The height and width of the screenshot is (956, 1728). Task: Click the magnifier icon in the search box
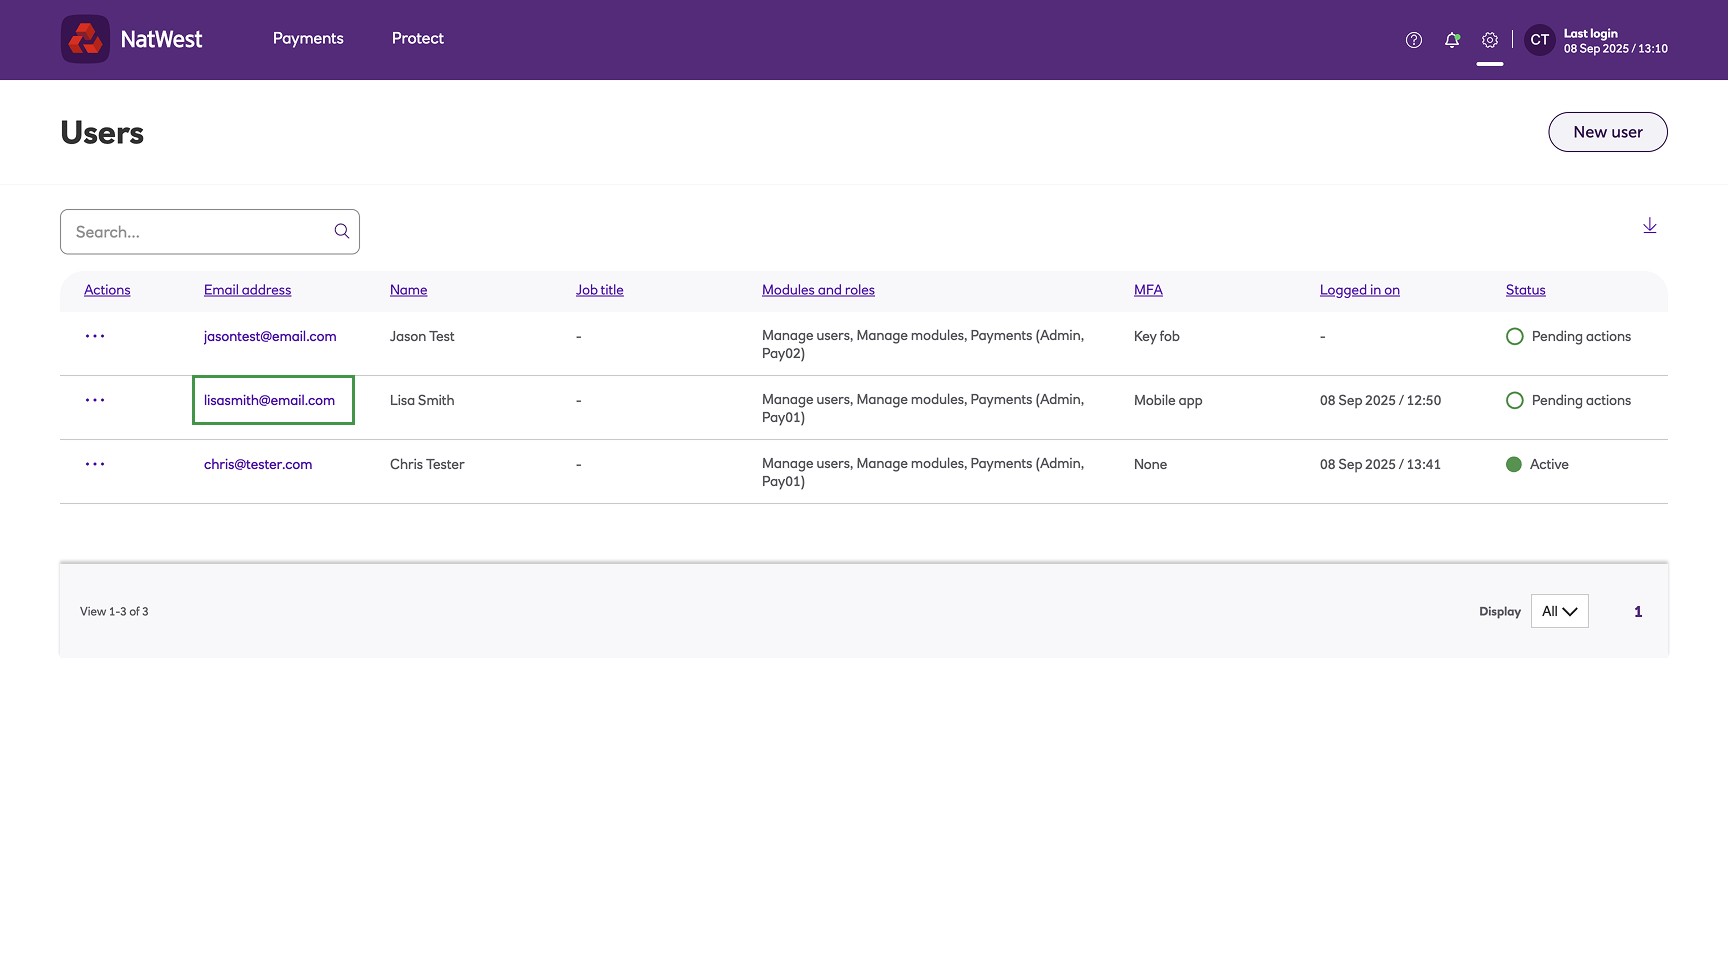tap(342, 231)
